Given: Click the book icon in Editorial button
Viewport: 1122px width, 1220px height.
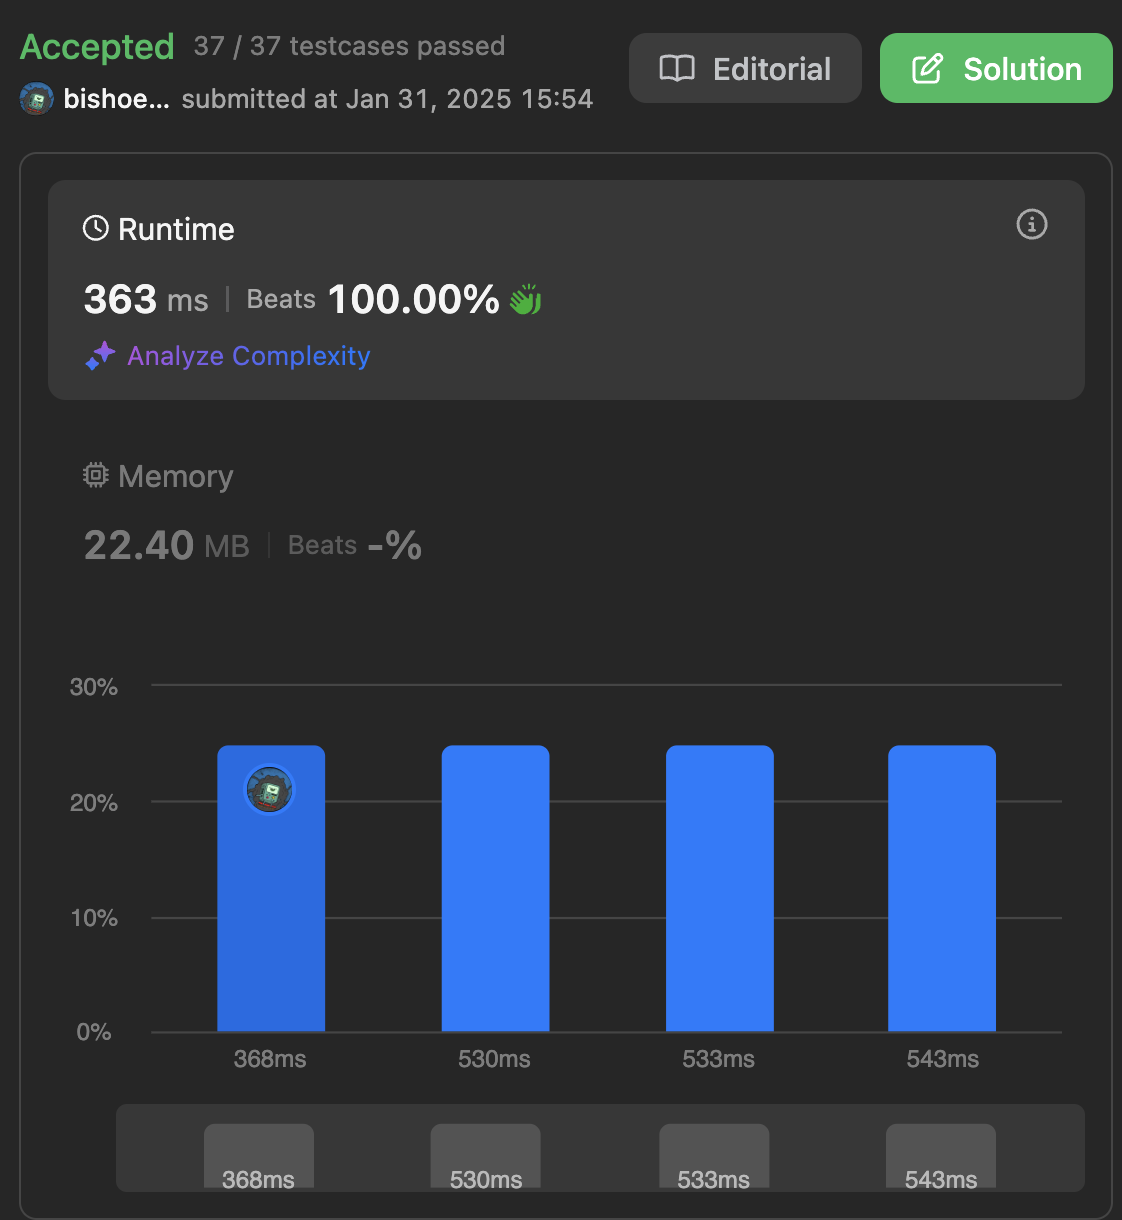Looking at the screenshot, I should tap(677, 68).
